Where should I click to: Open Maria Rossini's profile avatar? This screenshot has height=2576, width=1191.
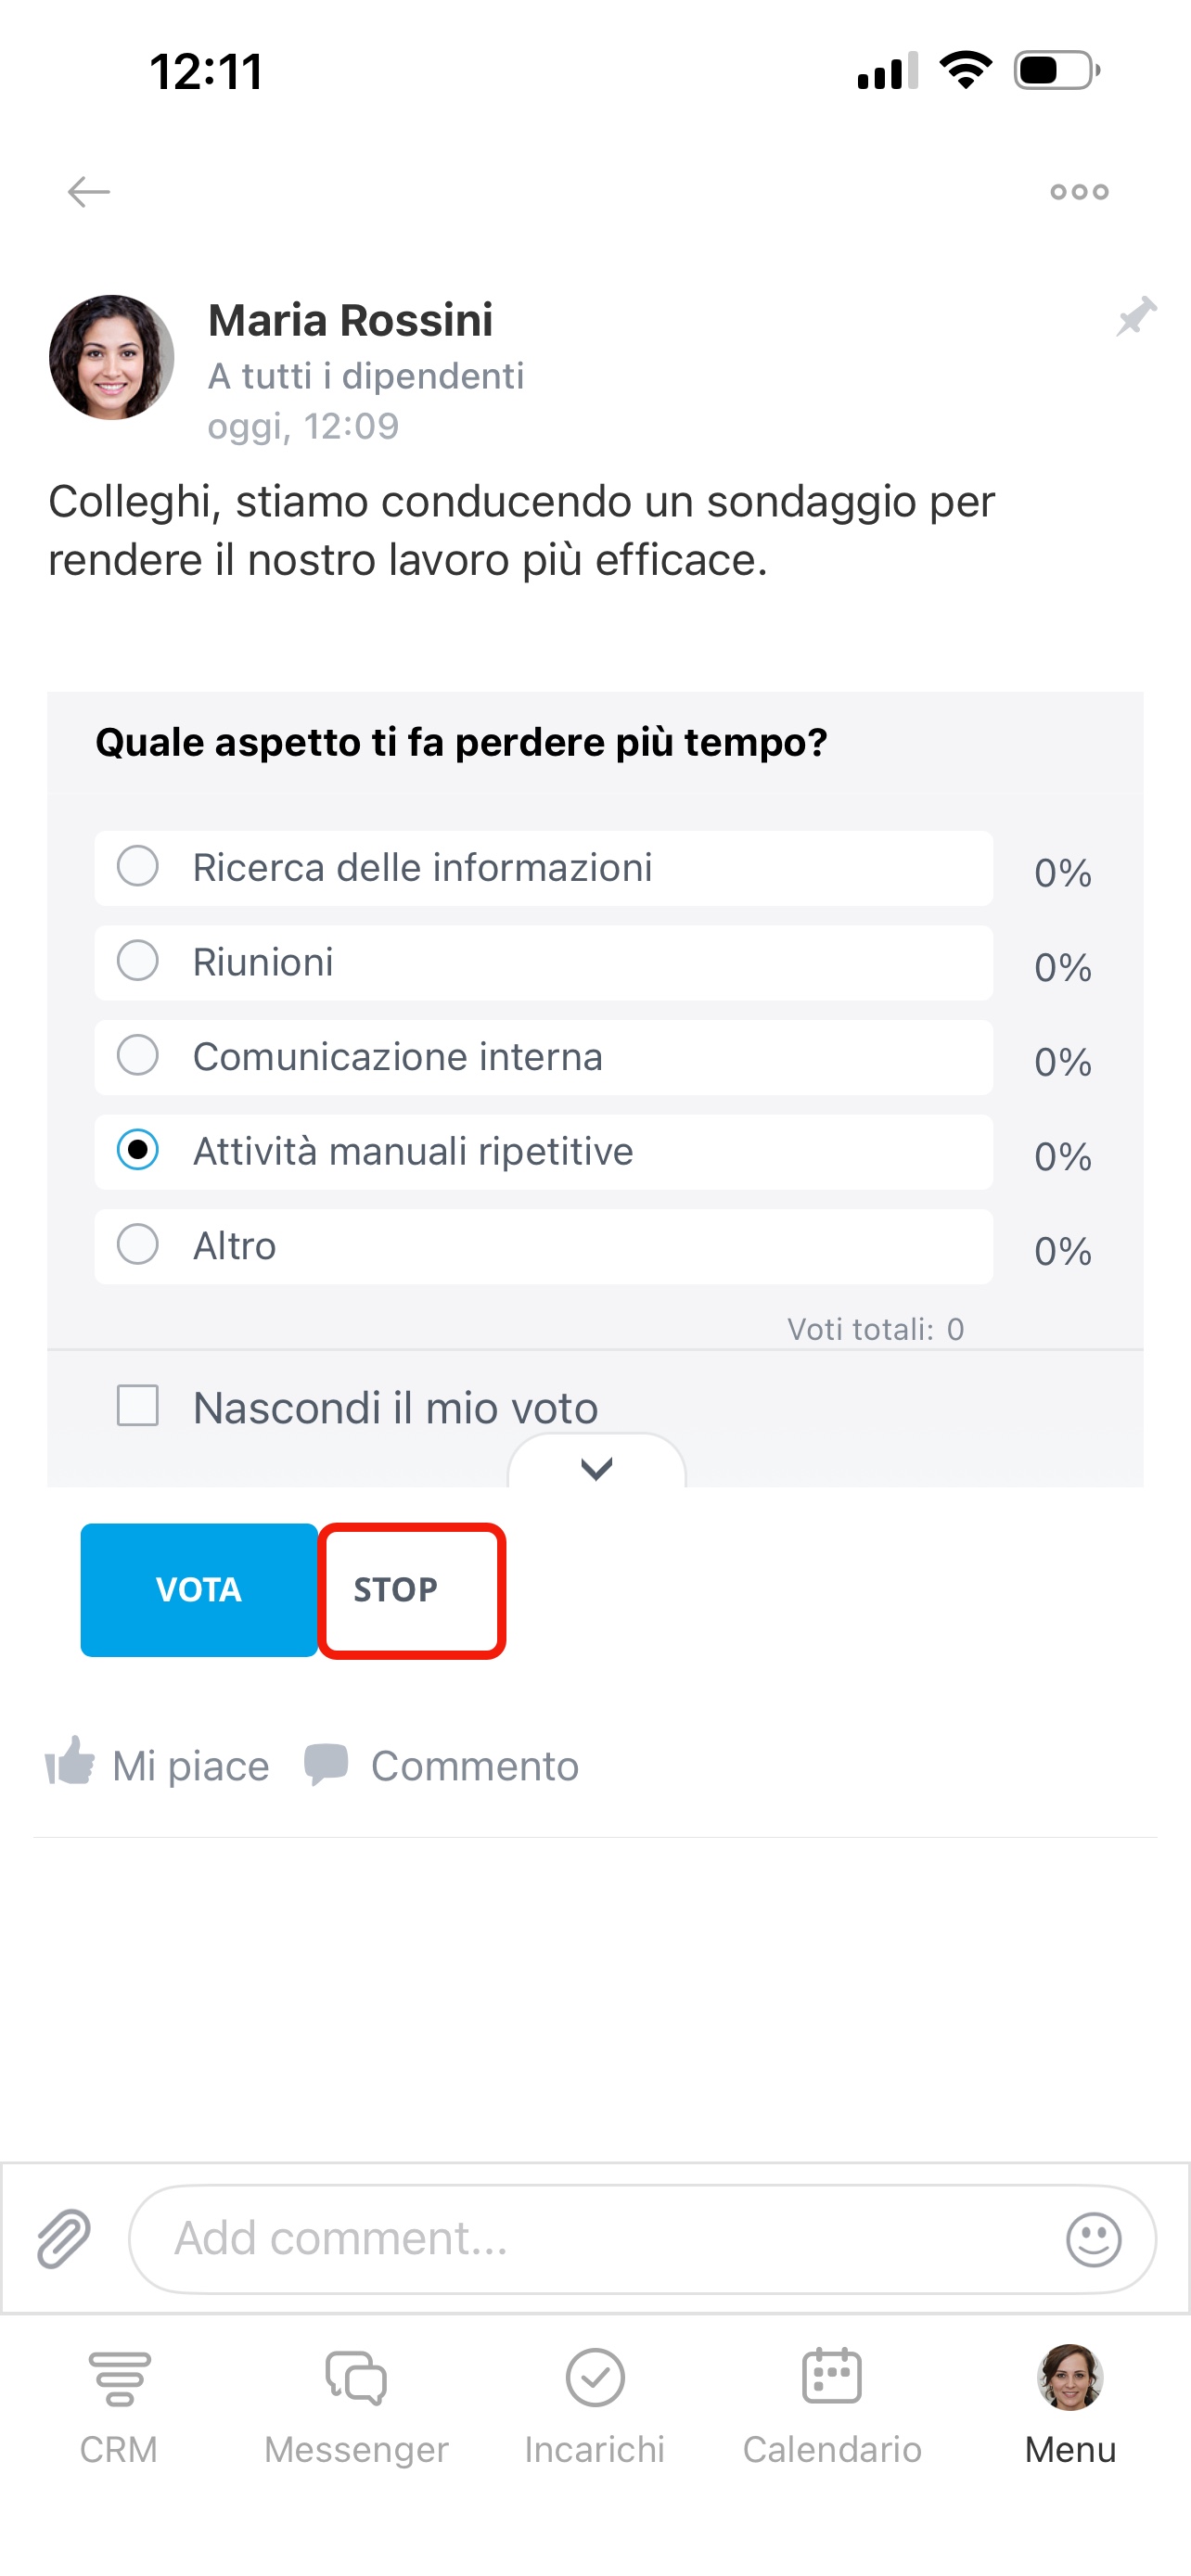point(111,357)
